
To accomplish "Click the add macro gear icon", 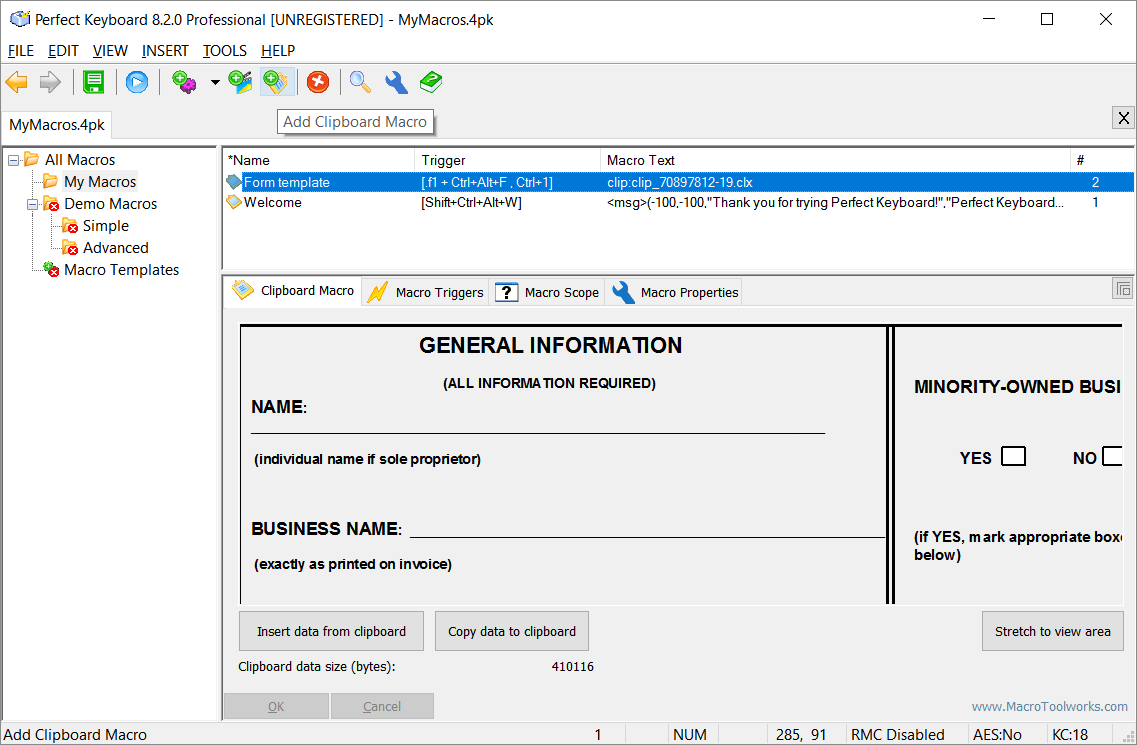I will click(184, 82).
